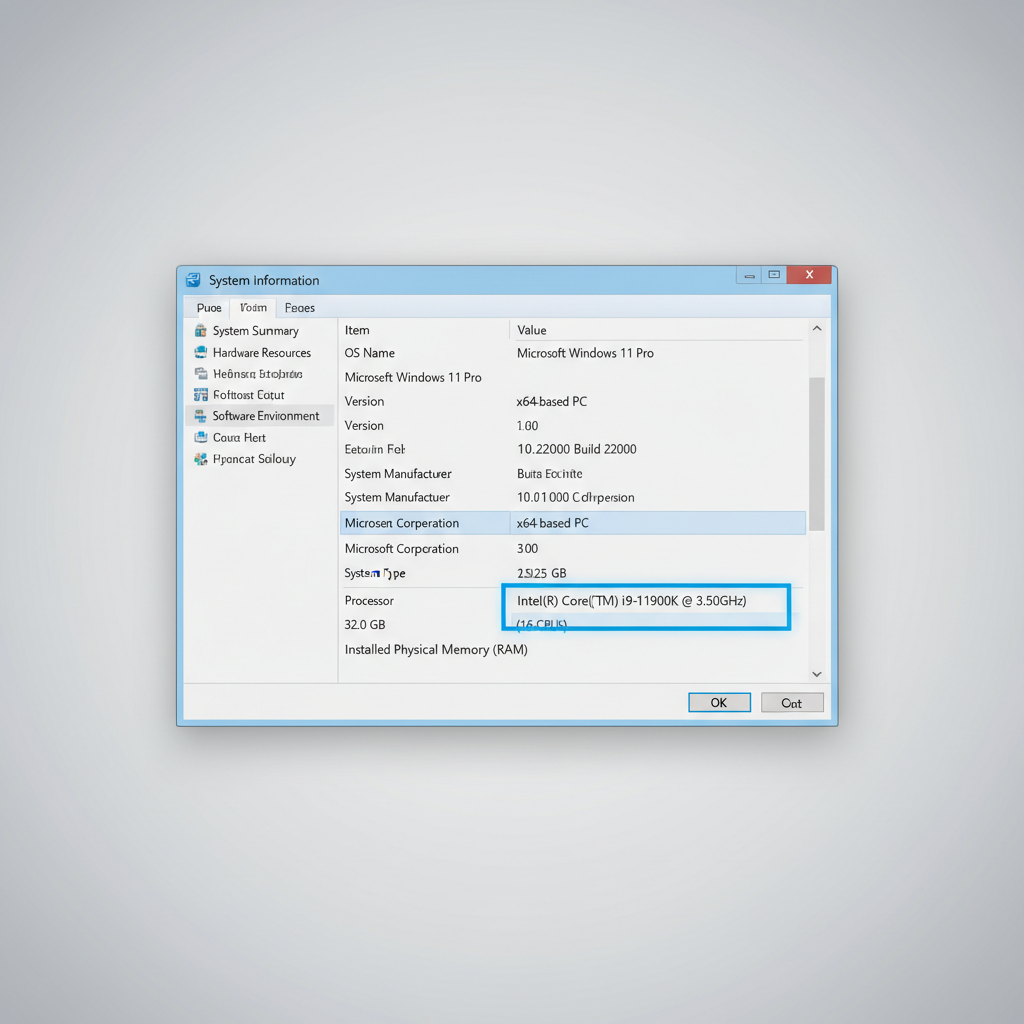The height and width of the screenshot is (1024, 1024).
Task: Click the Software Environment icon
Action: click(201, 416)
